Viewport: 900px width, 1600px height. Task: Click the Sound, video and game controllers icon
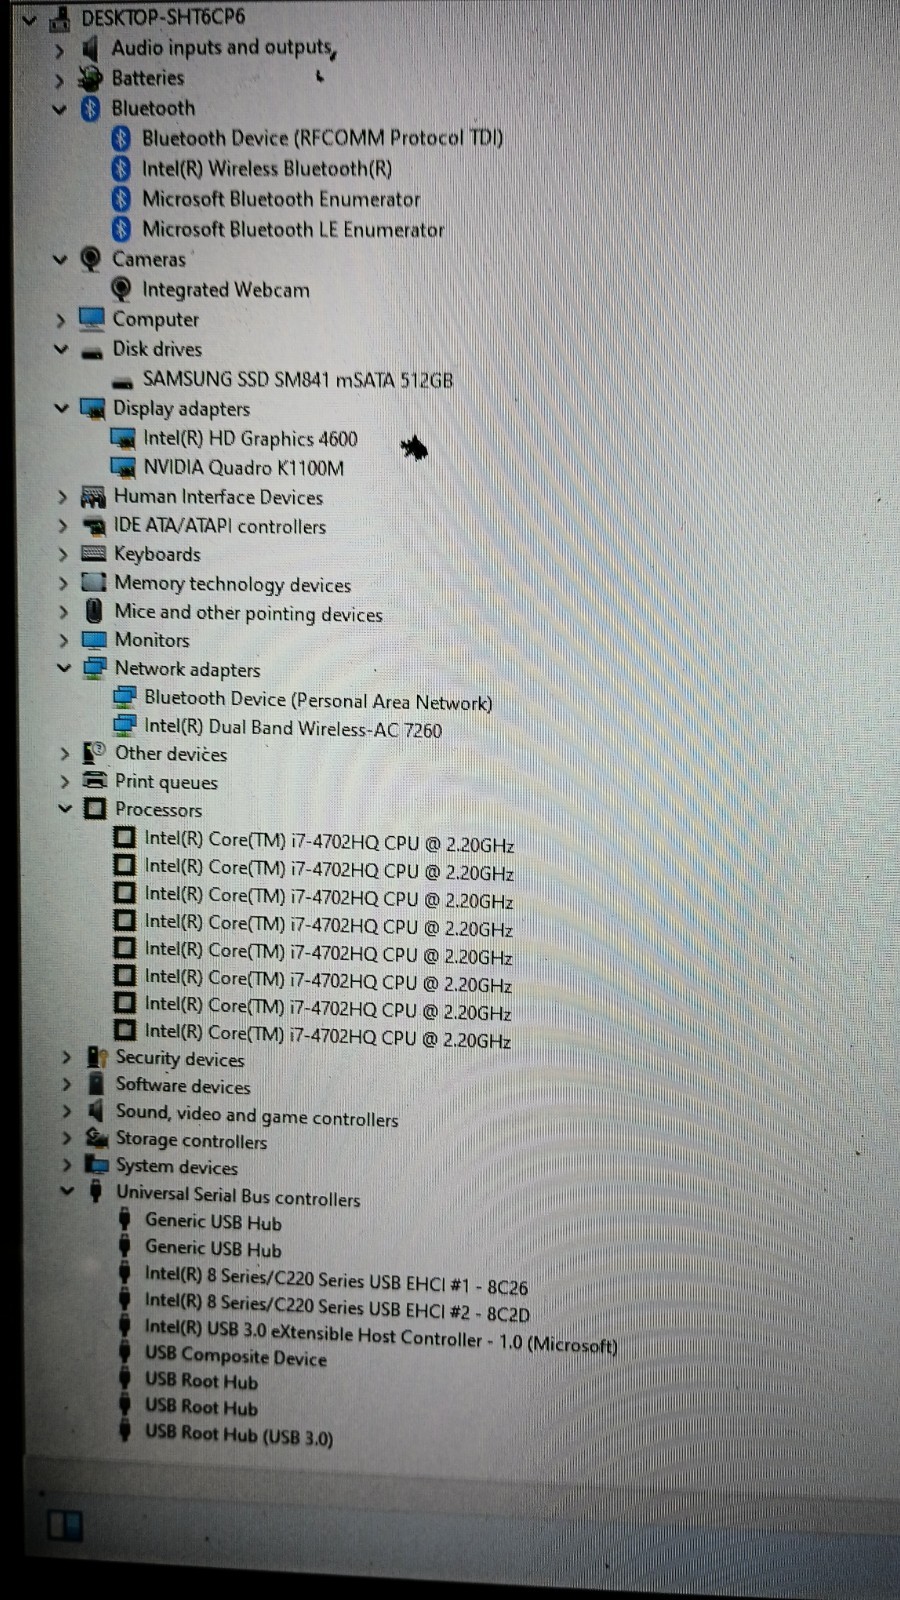(x=96, y=1111)
